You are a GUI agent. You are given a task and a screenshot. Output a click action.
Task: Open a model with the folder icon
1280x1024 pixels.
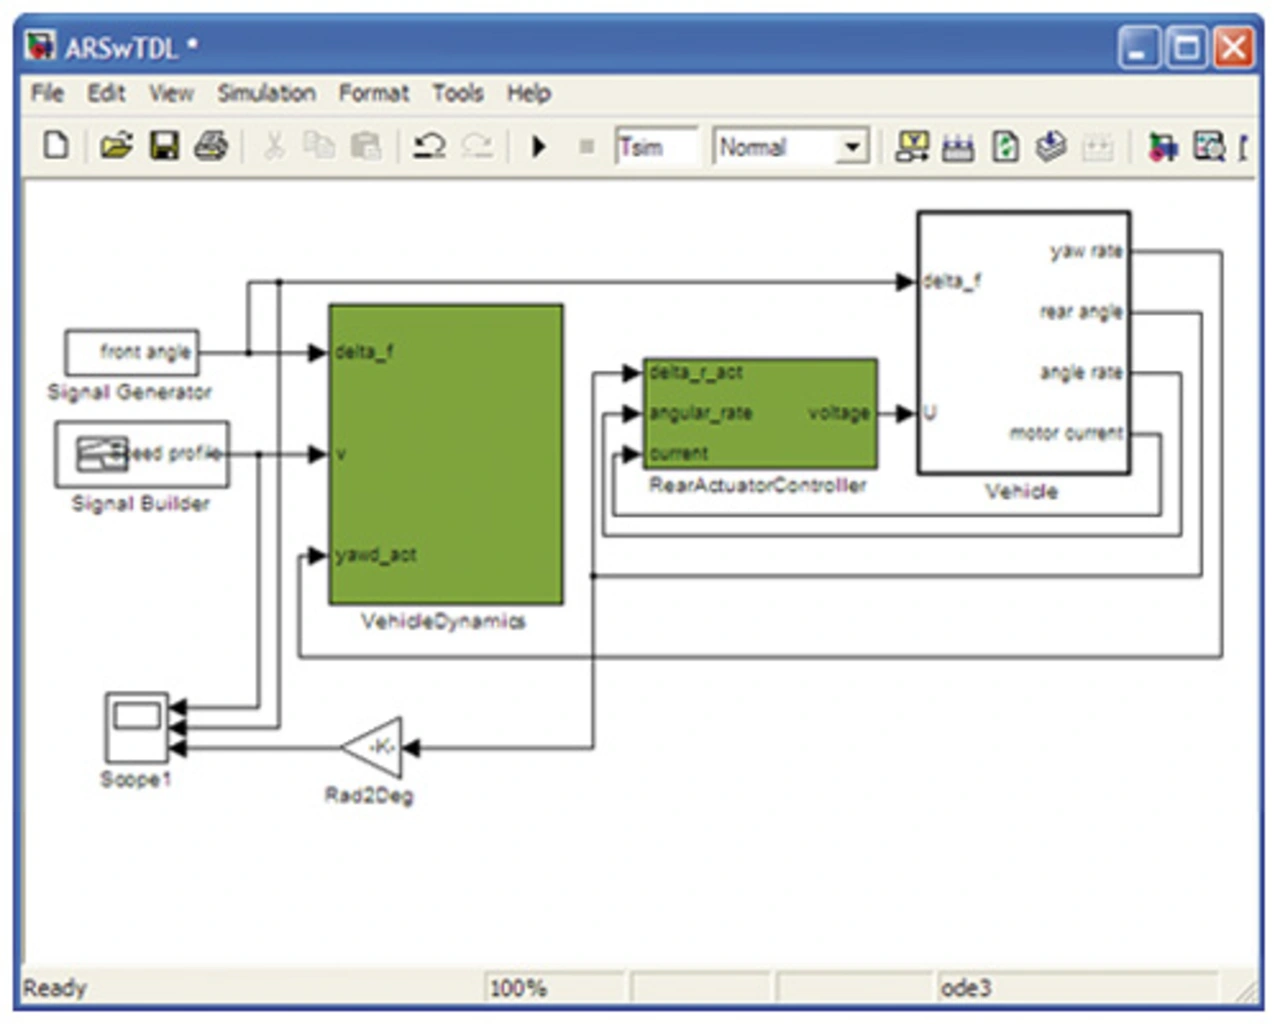pos(115,146)
